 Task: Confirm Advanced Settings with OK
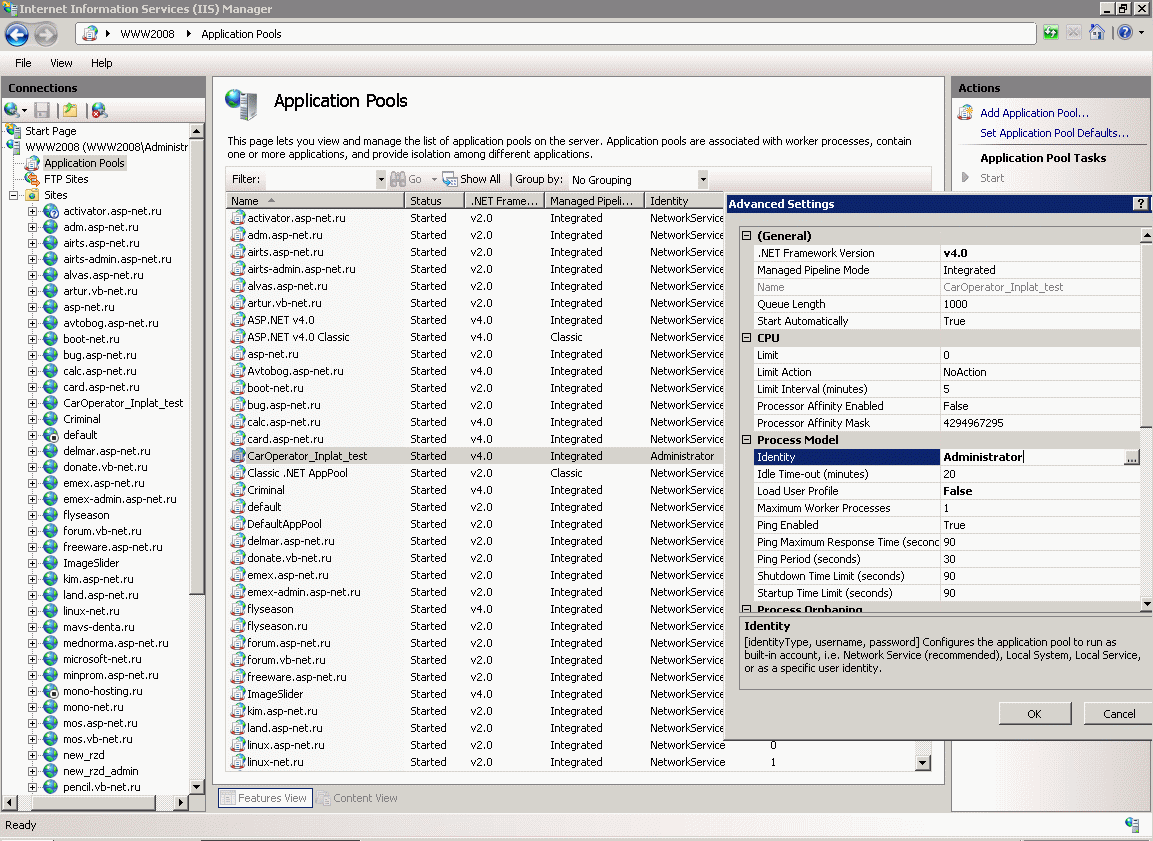click(1035, 714)
